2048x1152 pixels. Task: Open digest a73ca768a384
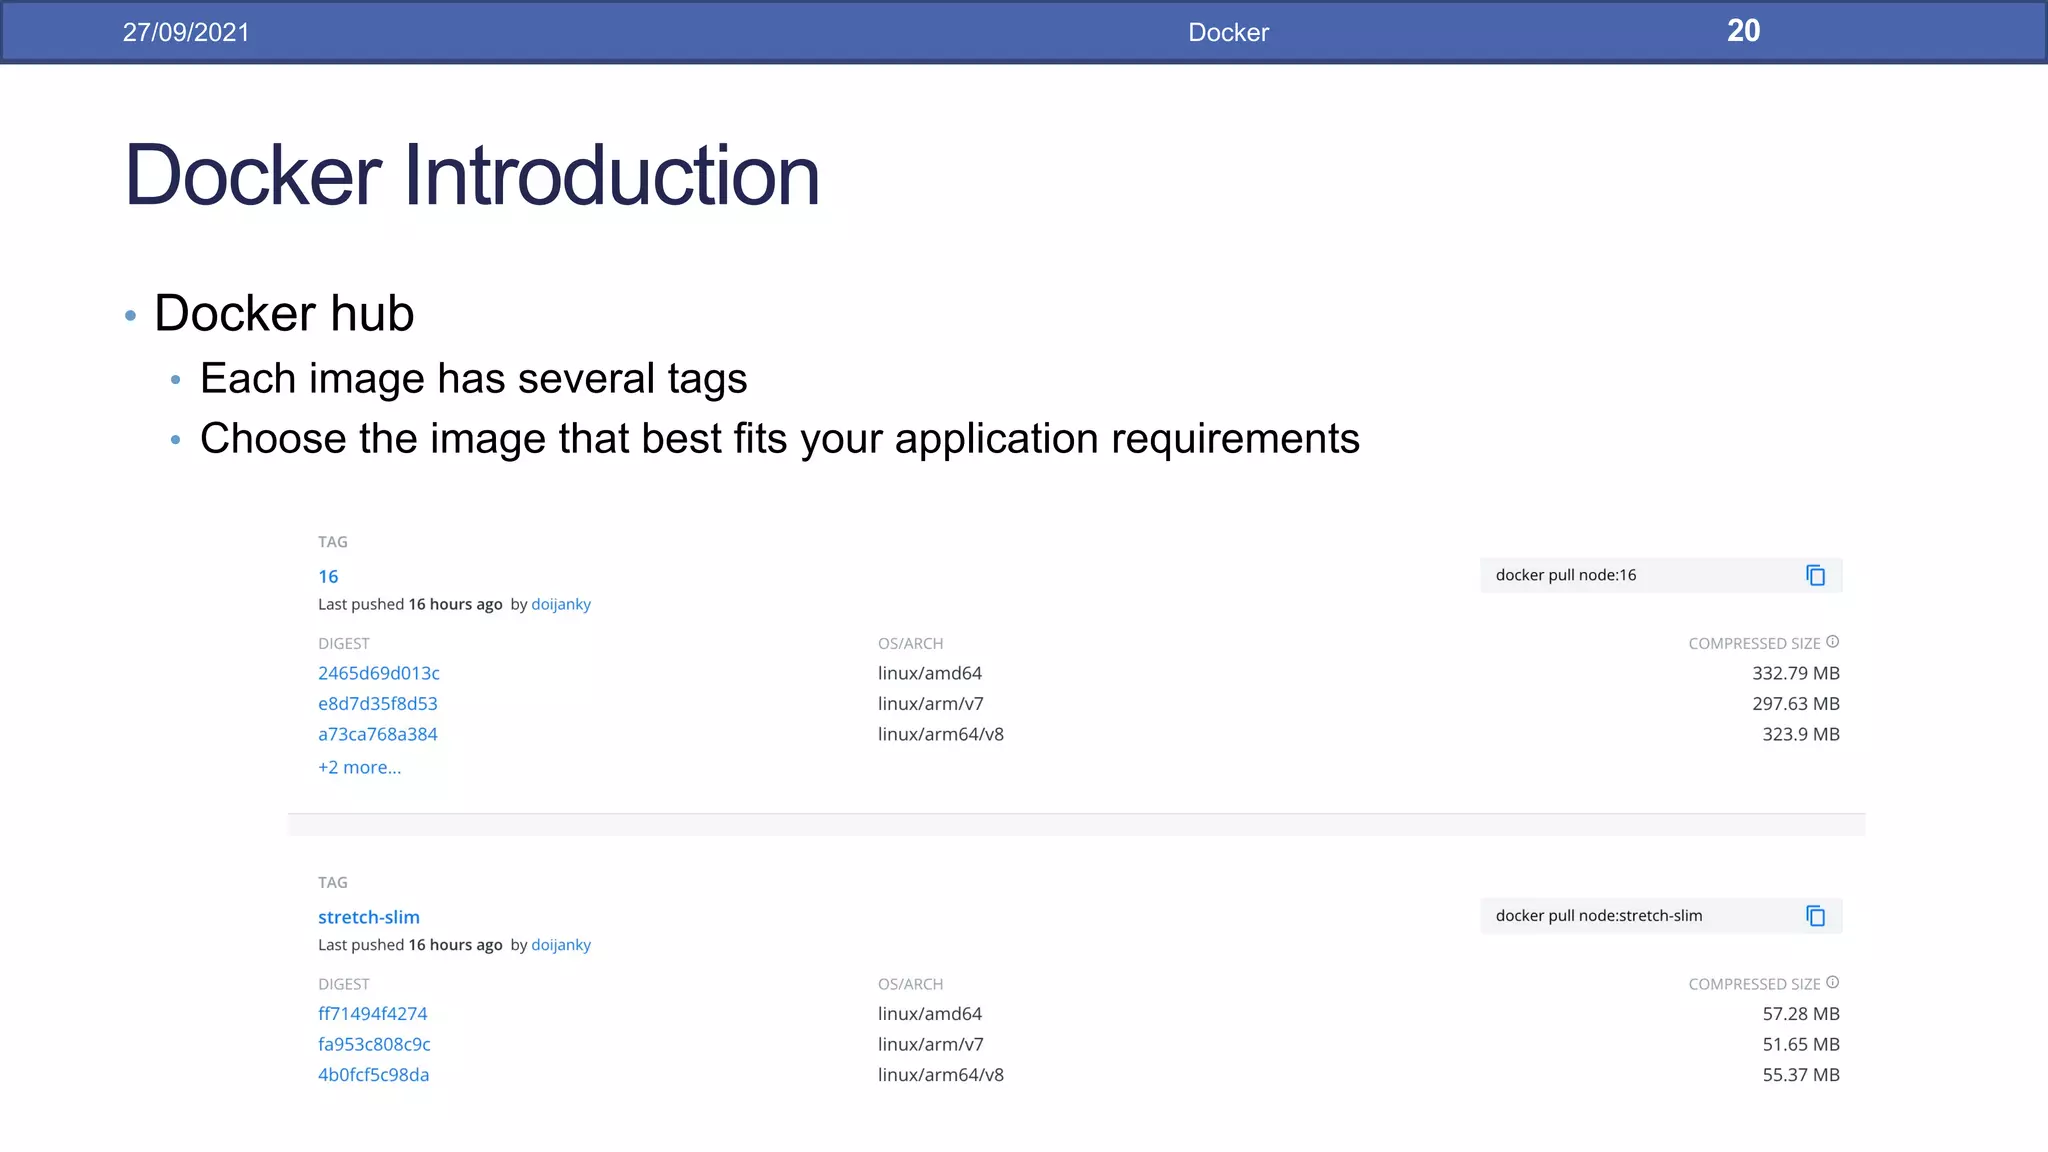coord(377,734)
